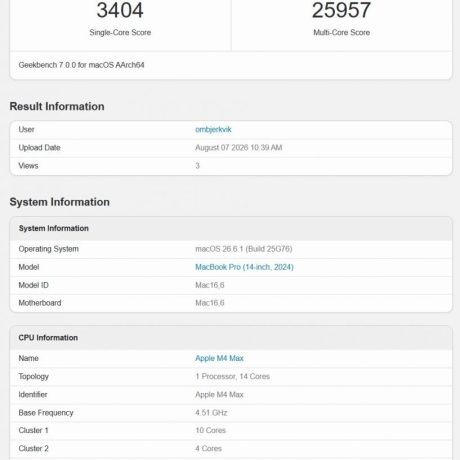Screen dimensions: 460x460
Task: Click the Views row label
Action: click(x=28, y=166)
